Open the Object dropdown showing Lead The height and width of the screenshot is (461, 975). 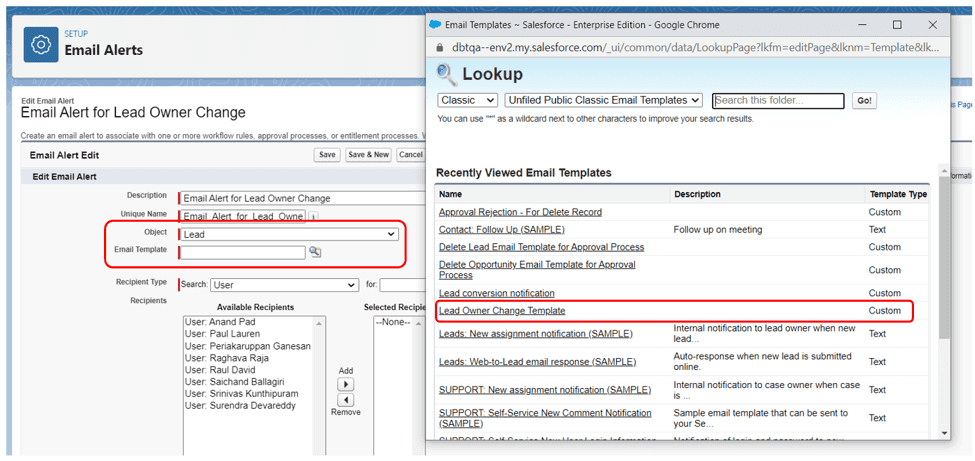point(289,235)
